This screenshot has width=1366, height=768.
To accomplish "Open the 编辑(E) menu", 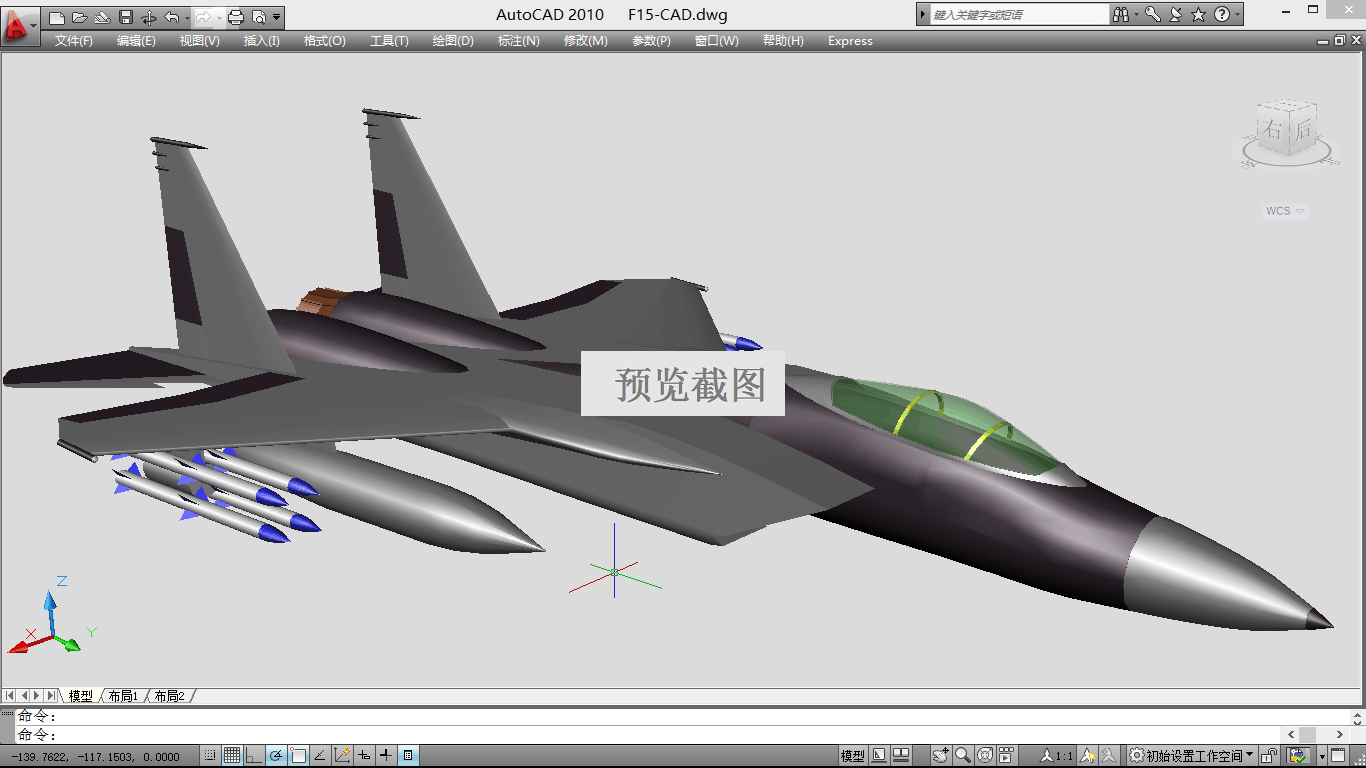I will click(x=136, y=41).
